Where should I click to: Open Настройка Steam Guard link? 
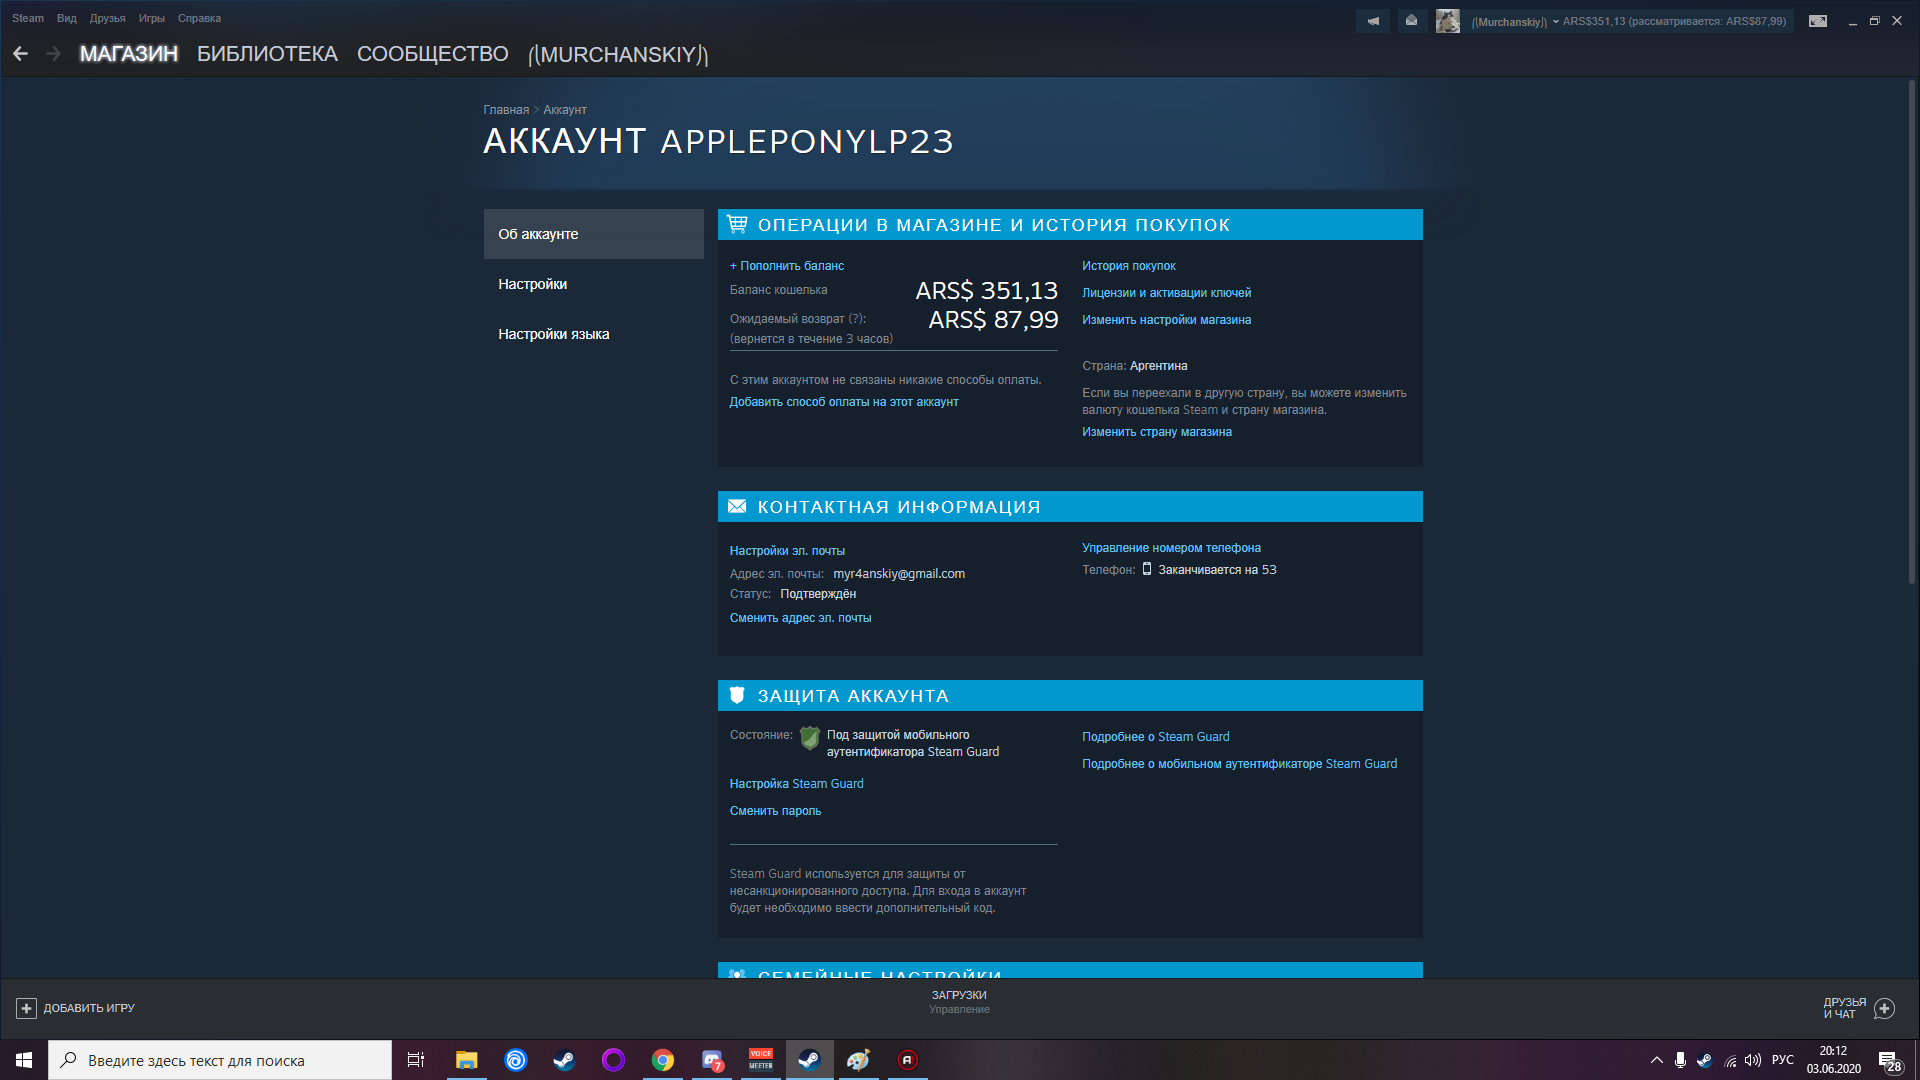pyautogui.click(x=796, y=784)
